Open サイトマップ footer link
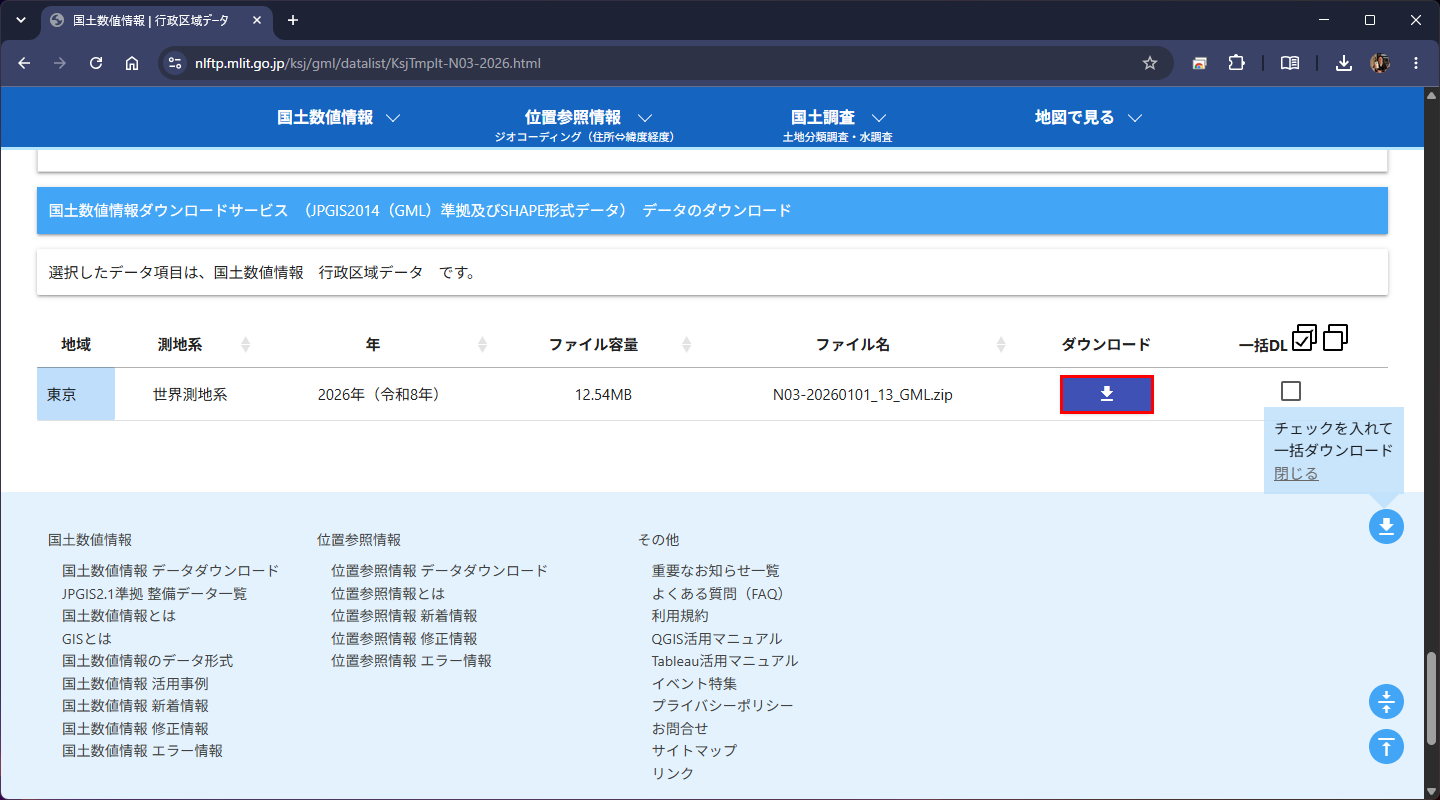Image resolution: width=1440 pixels, height=800 pixels. (695, 751)
